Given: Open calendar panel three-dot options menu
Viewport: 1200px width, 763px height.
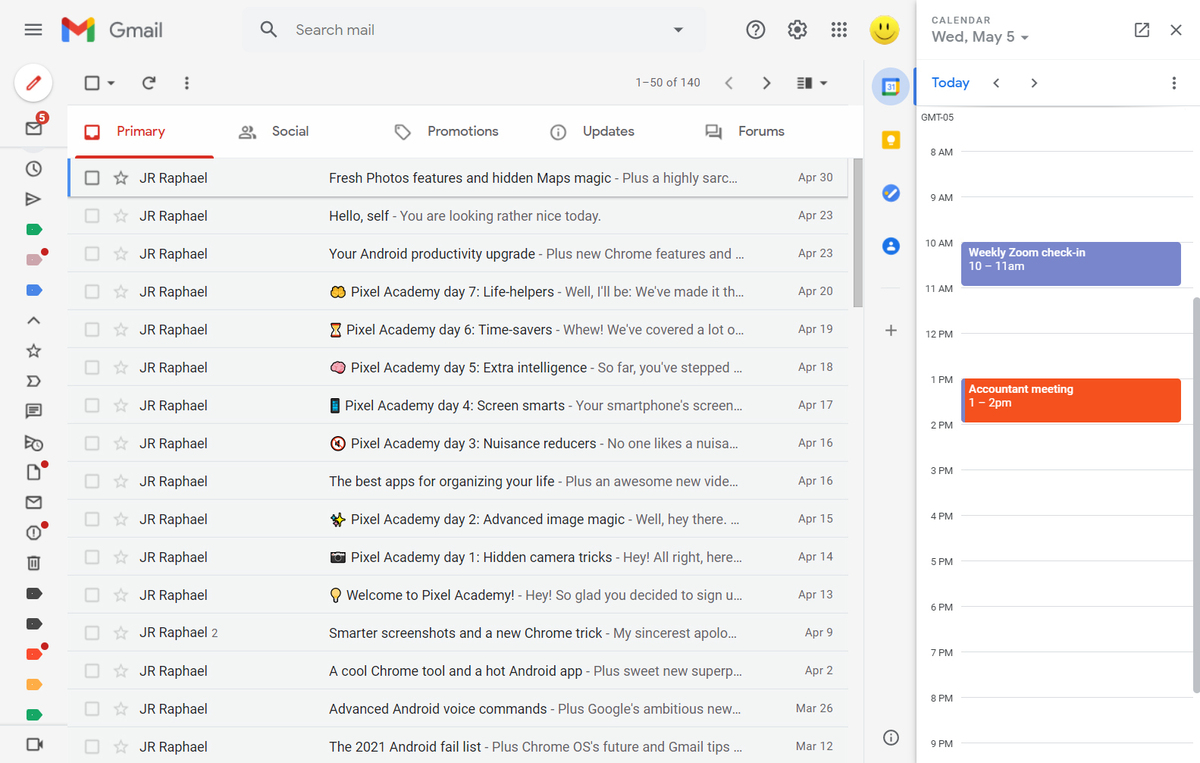Looking at the screenshot, I should pyautogui.click(x=1174, y=83).
